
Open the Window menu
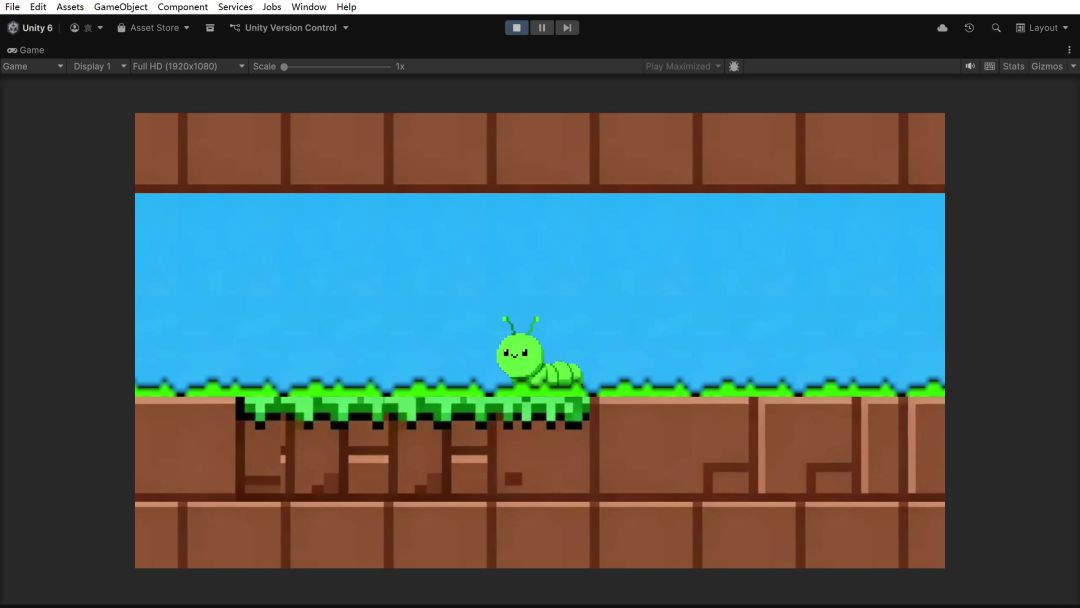[309, 7]
